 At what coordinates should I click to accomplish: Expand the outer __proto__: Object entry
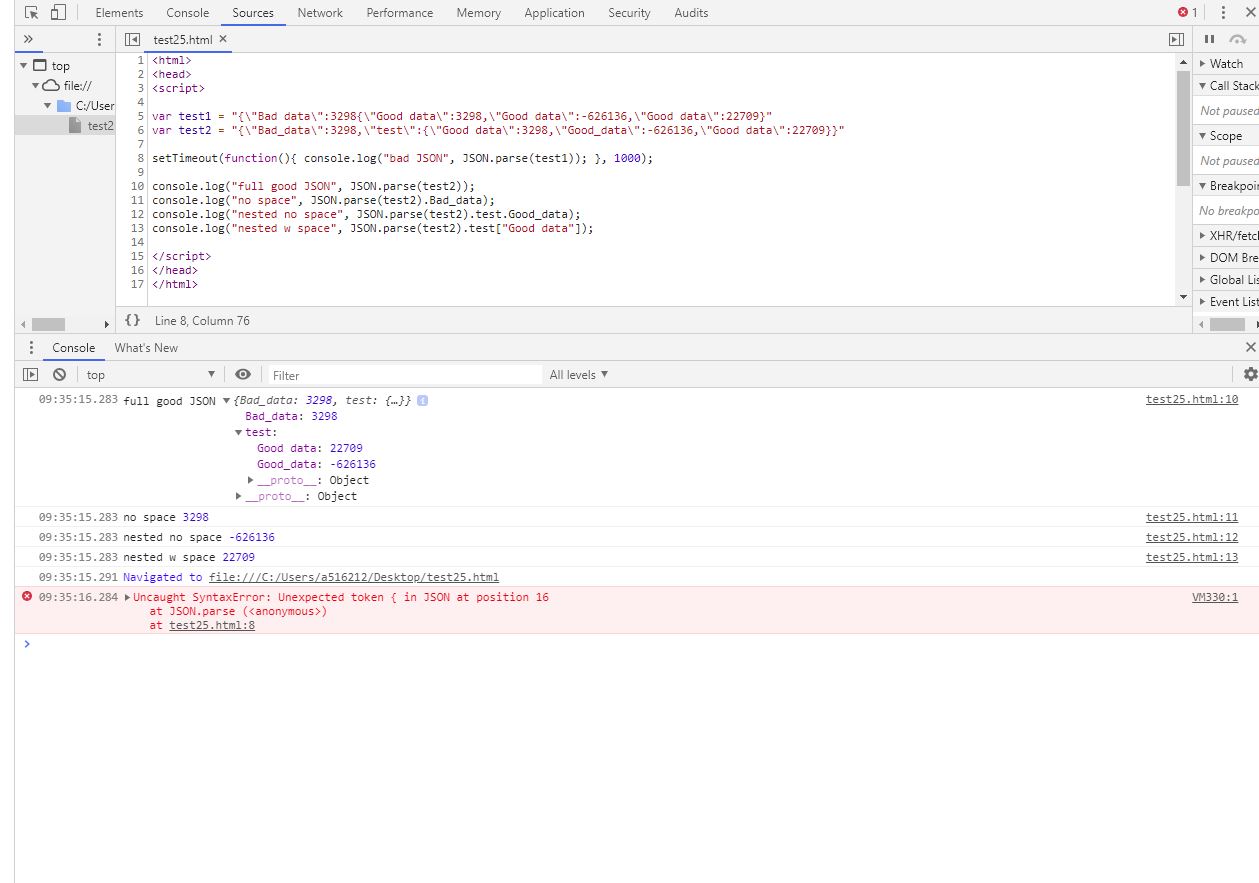click(x=239, y=497)
